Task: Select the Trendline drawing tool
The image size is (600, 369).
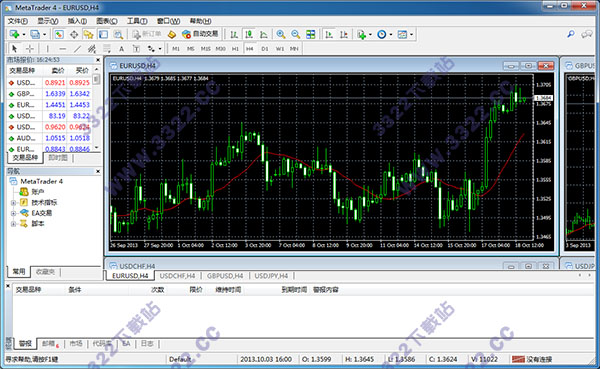Action: [x=78, y=49]
